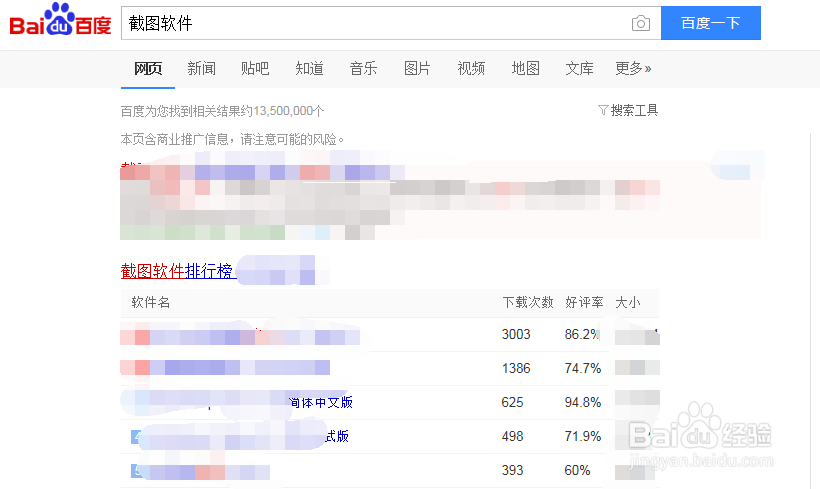Click the 百度一下 search button
The height and width of the screenshot is (489, 820).
point(711,23)
